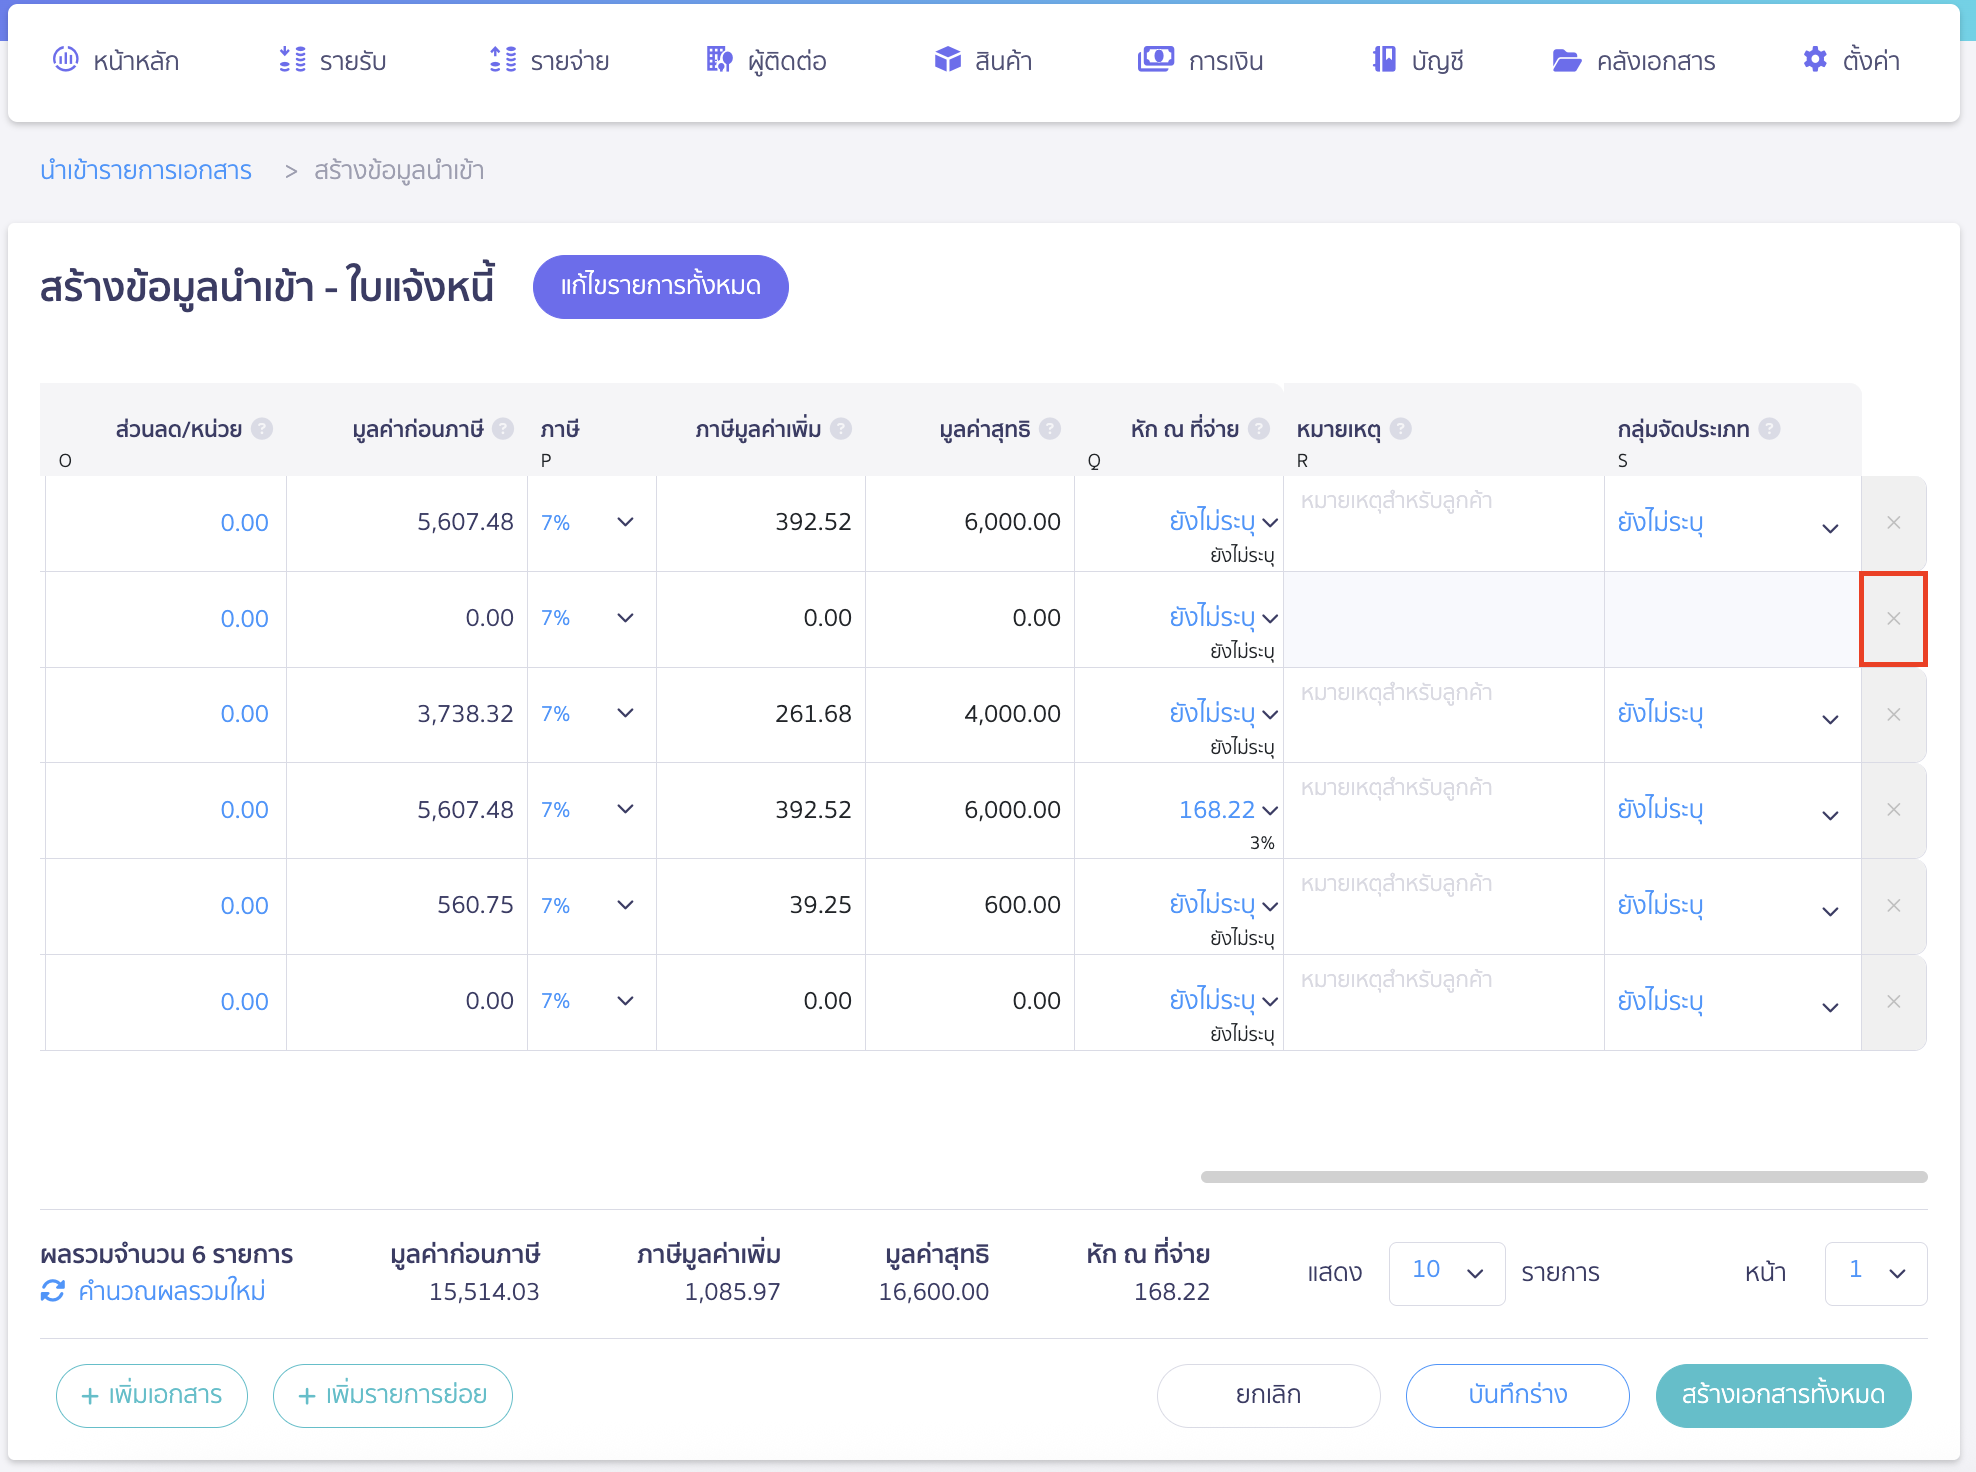Click the horizontal table scrollbar
The height and width of the screenshot is (1472, 1976).
click(1563, 1177)
